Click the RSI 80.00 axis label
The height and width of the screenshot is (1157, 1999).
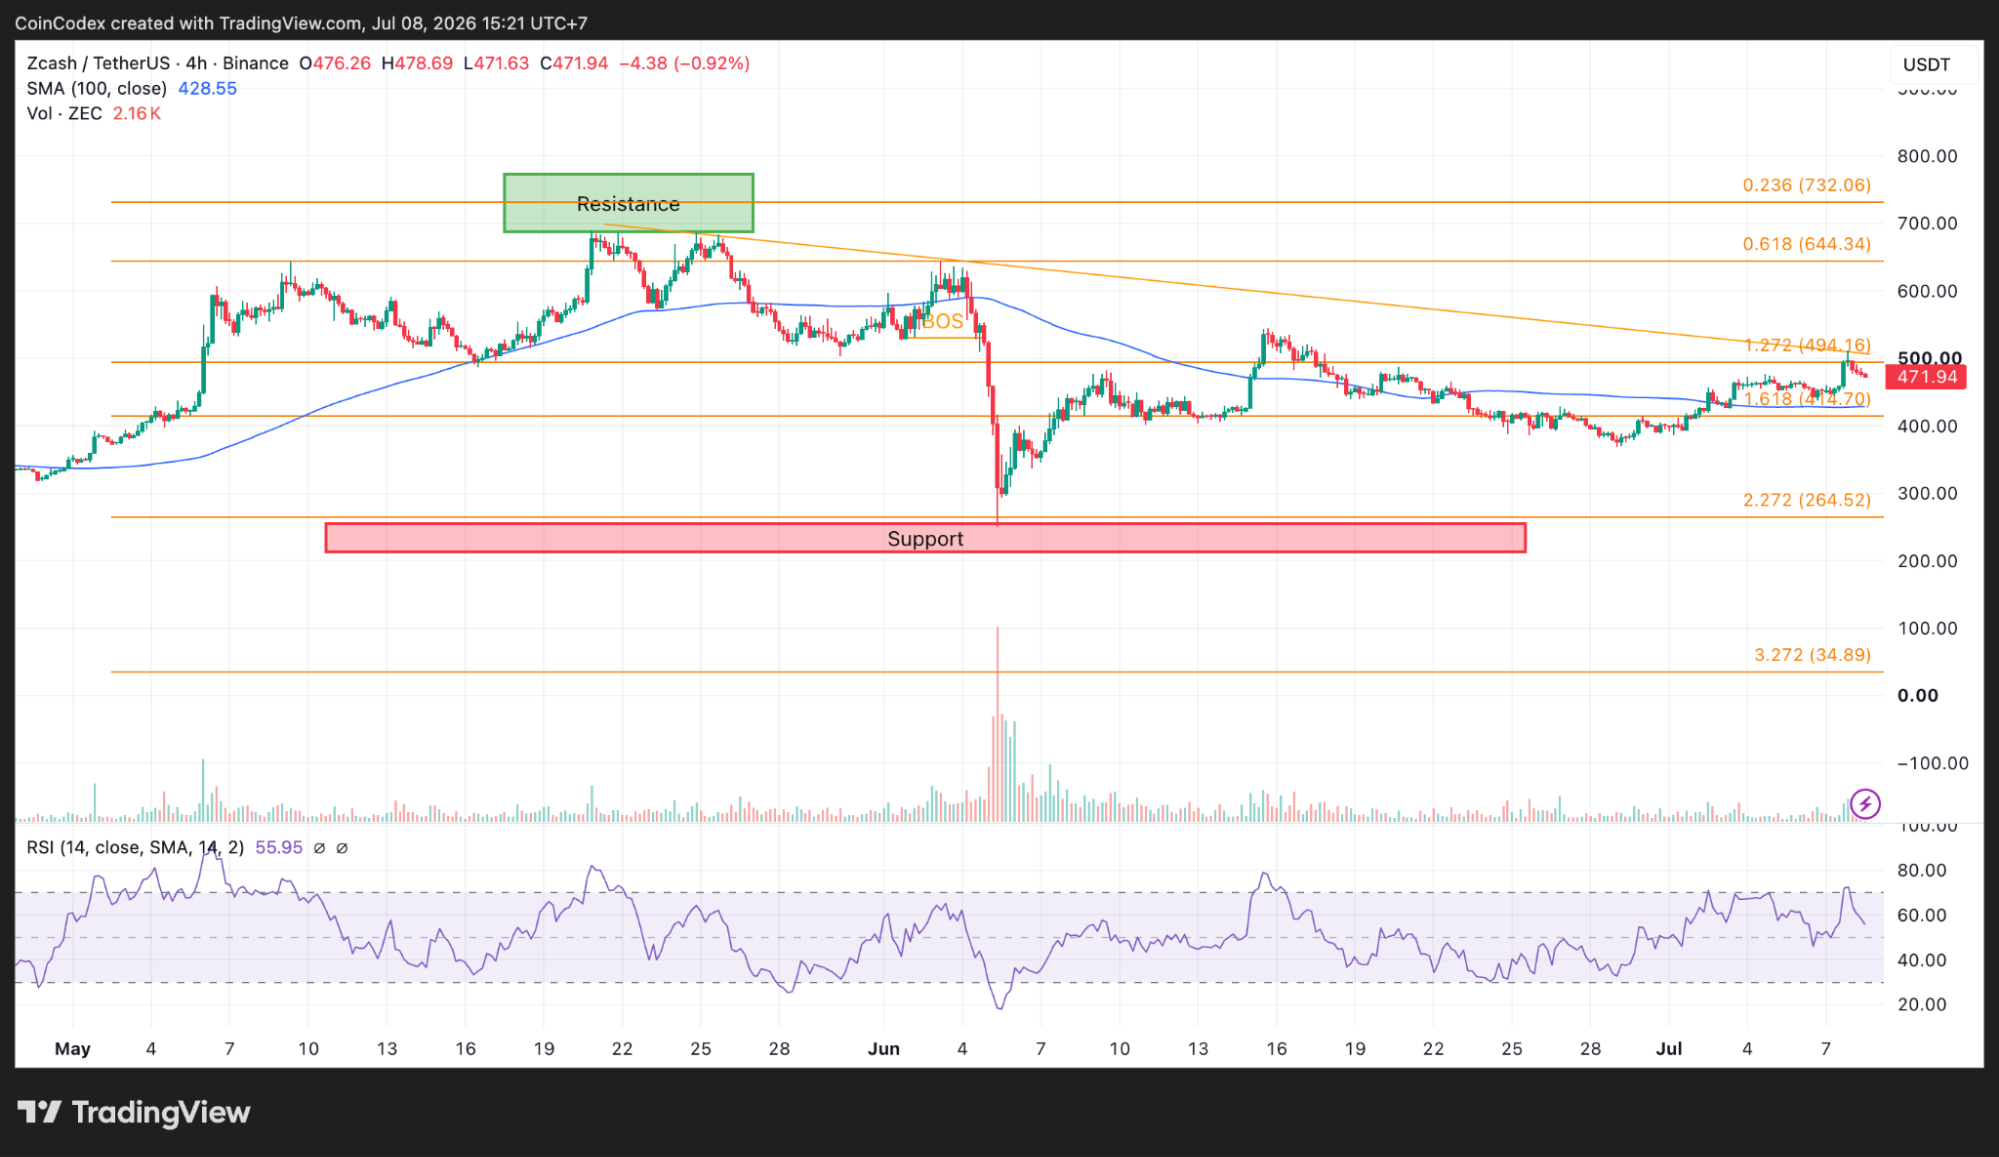1922,870
